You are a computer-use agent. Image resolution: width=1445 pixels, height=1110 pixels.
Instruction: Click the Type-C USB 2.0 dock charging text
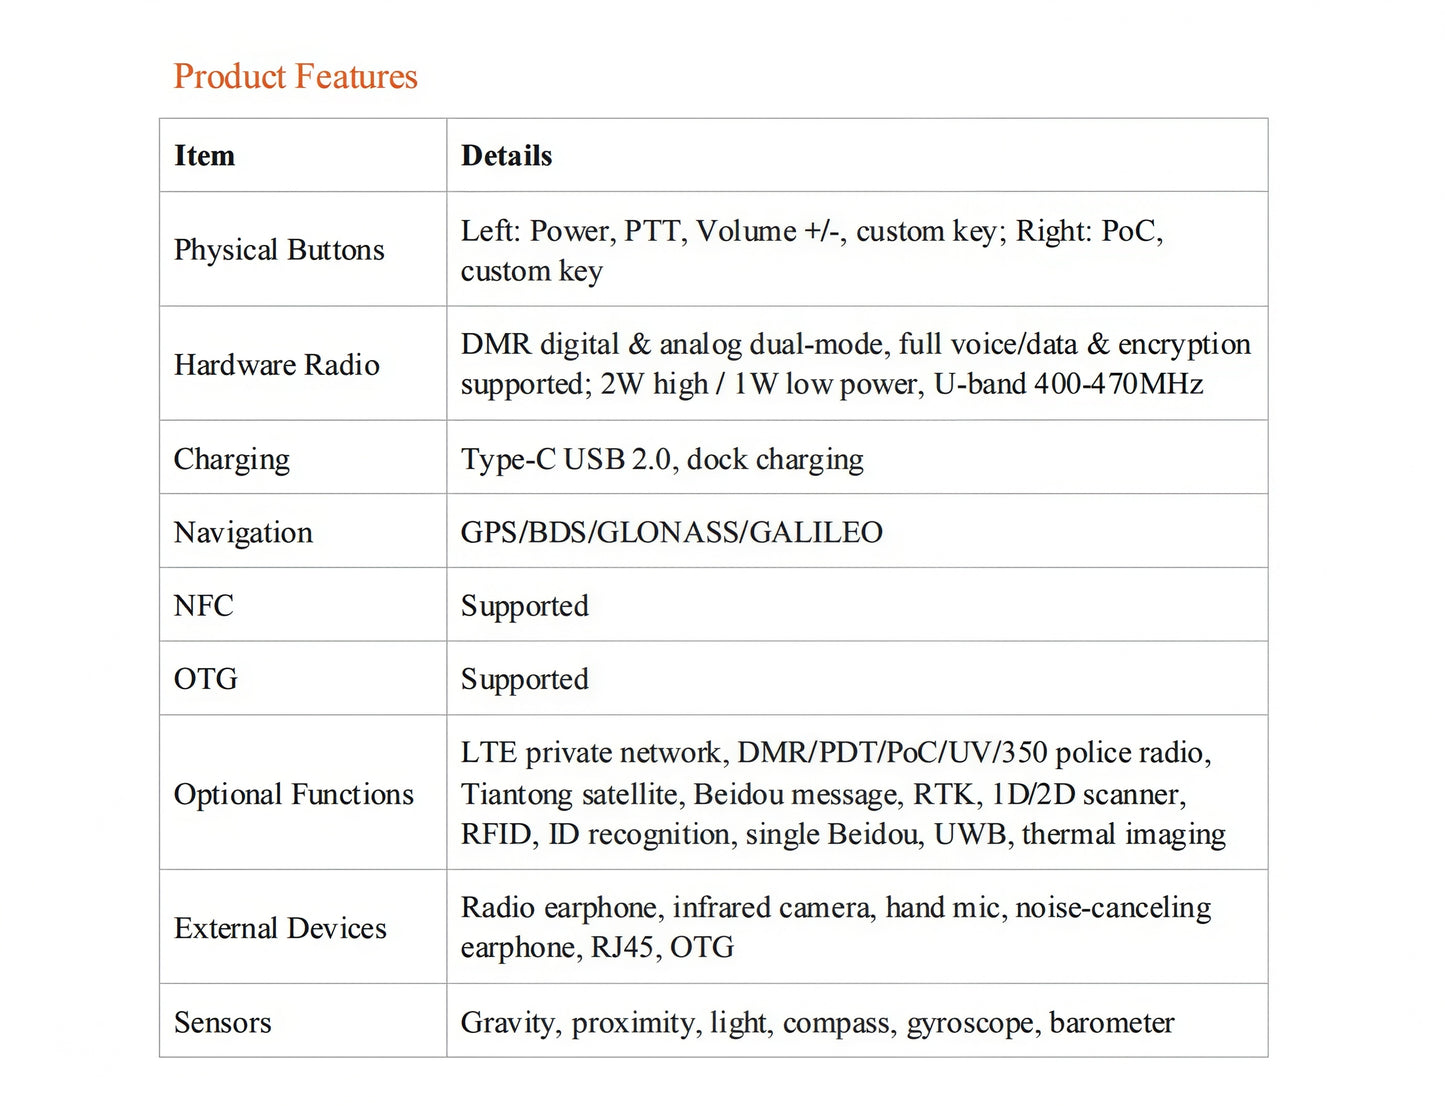coord(662,460)
